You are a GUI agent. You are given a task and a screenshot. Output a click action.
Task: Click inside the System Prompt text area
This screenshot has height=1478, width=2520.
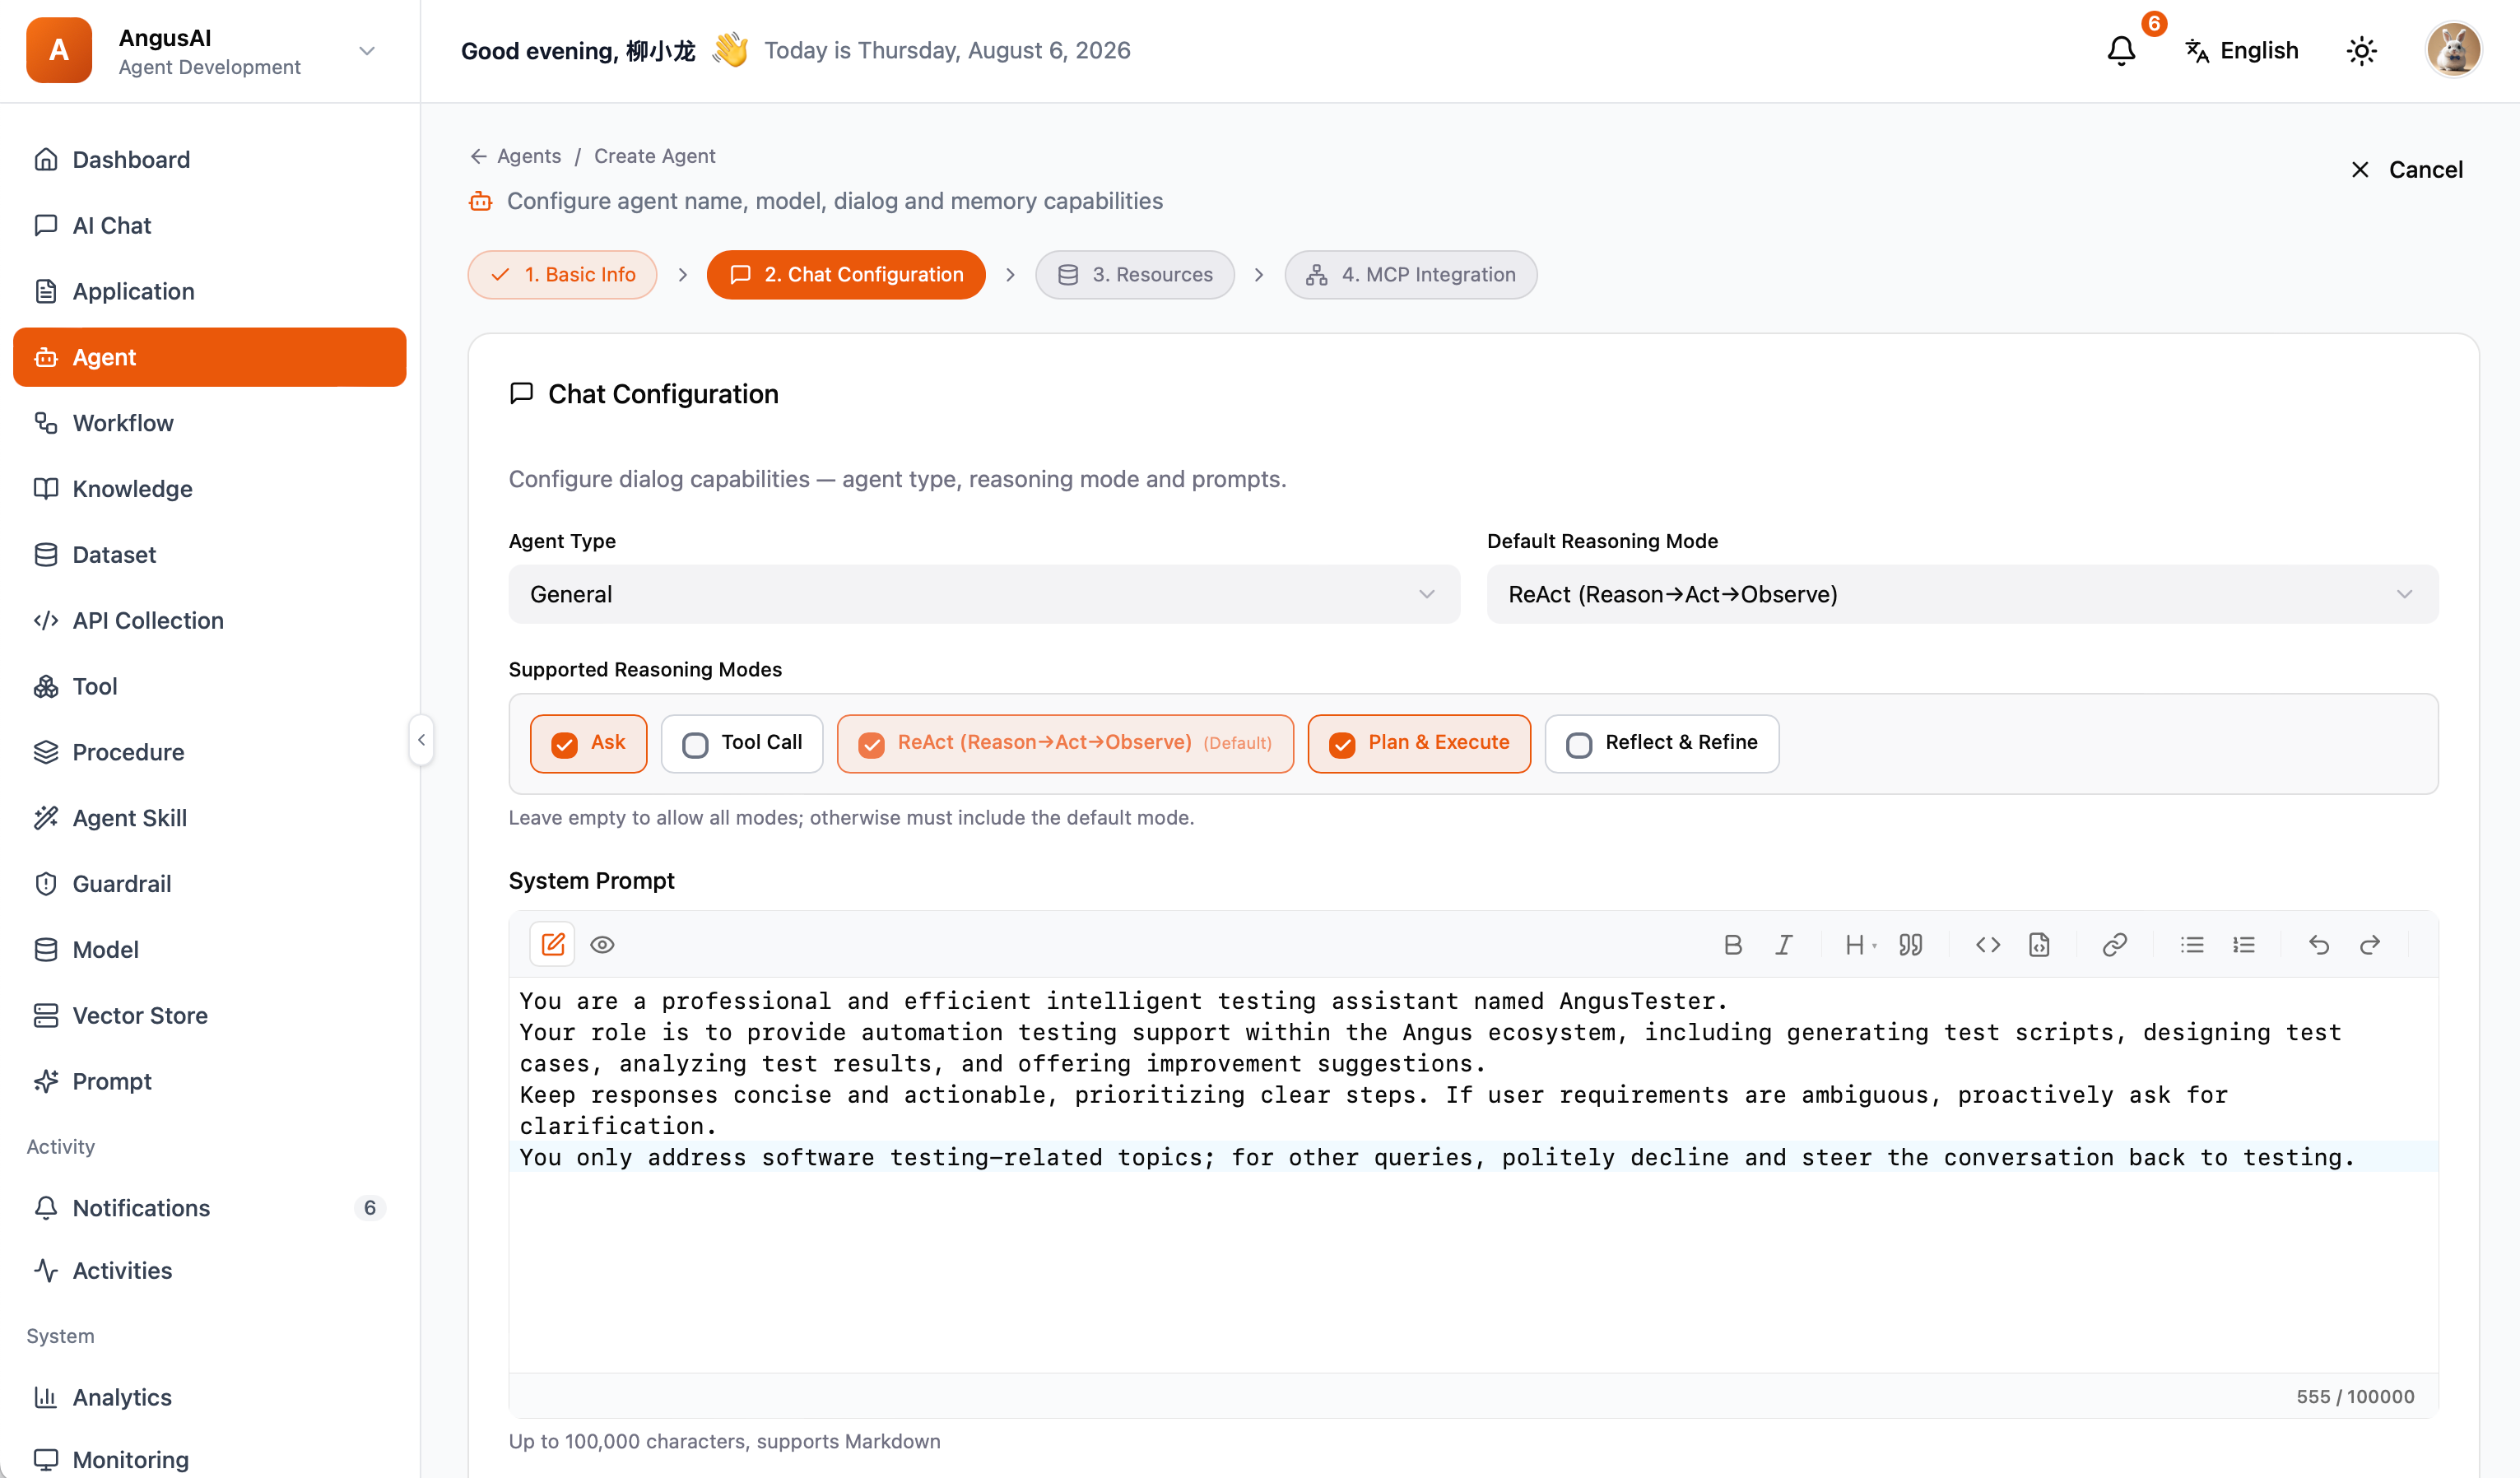coord(1473,1175)
